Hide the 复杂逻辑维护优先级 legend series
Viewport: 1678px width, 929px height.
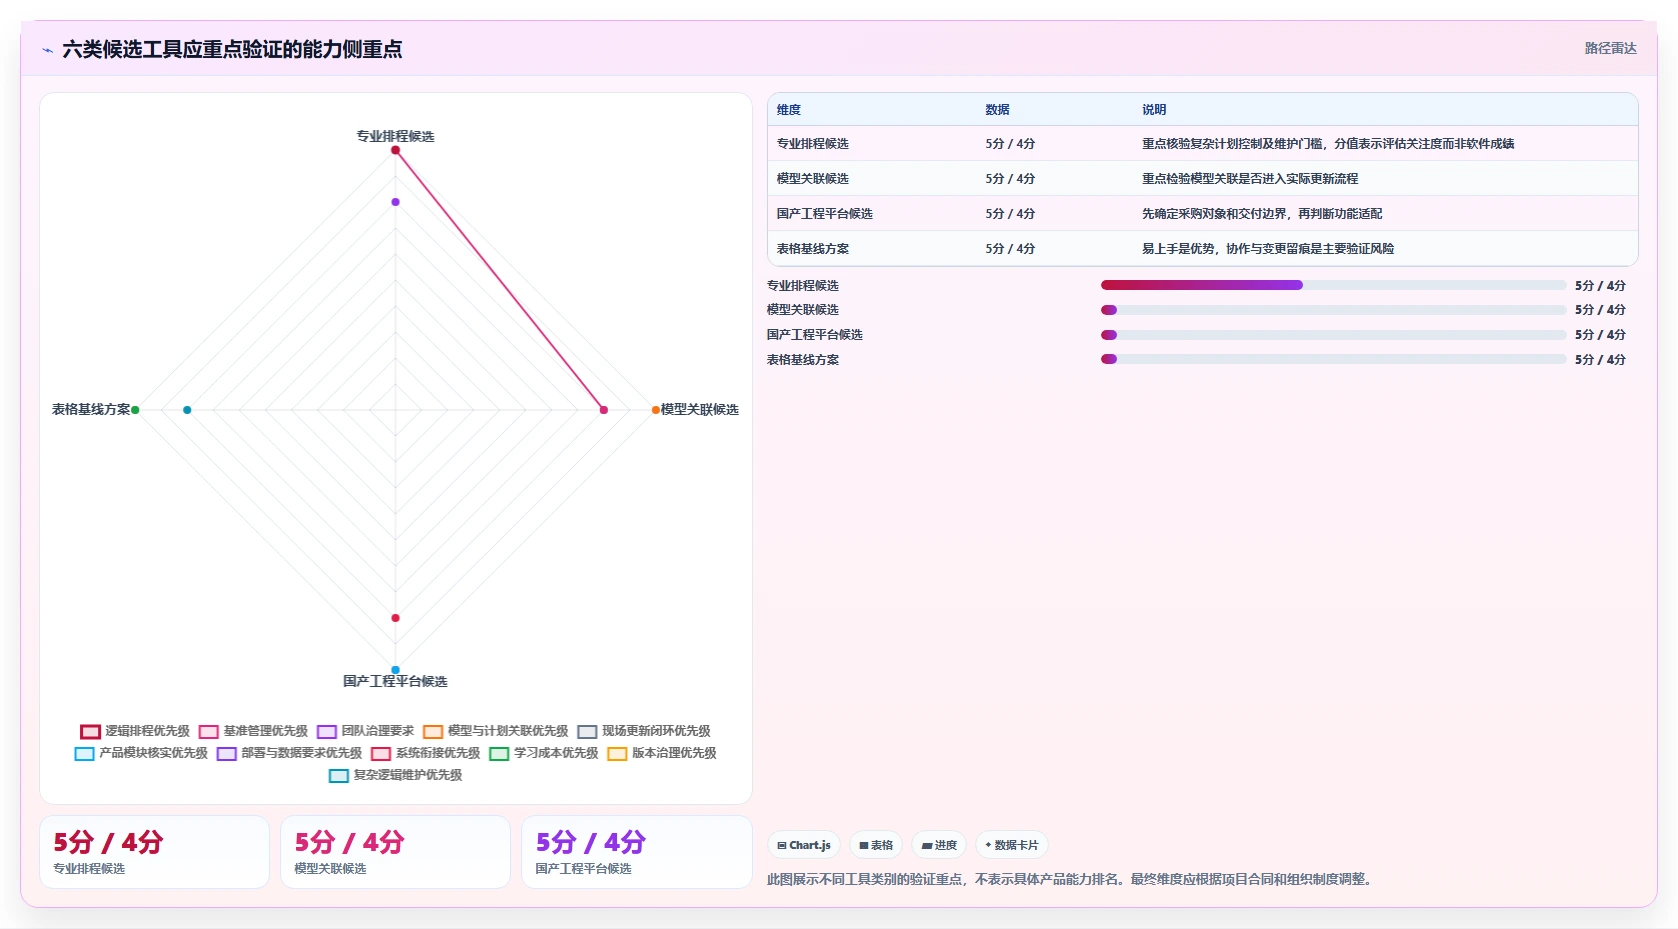tap(395, 775)
